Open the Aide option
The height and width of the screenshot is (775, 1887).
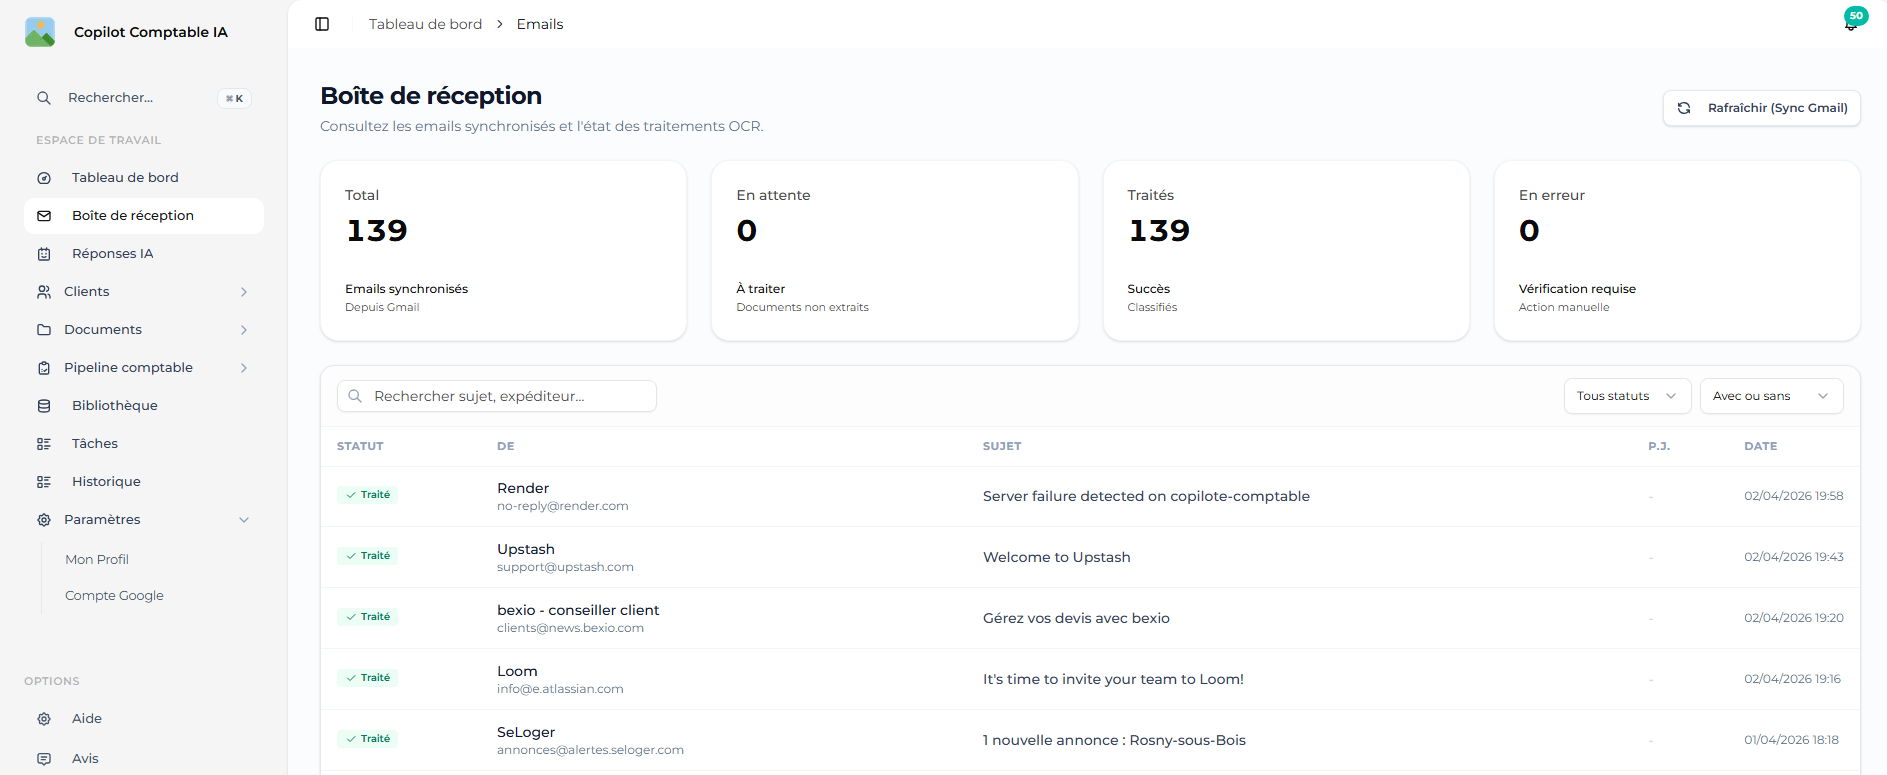tap(144, 719)
